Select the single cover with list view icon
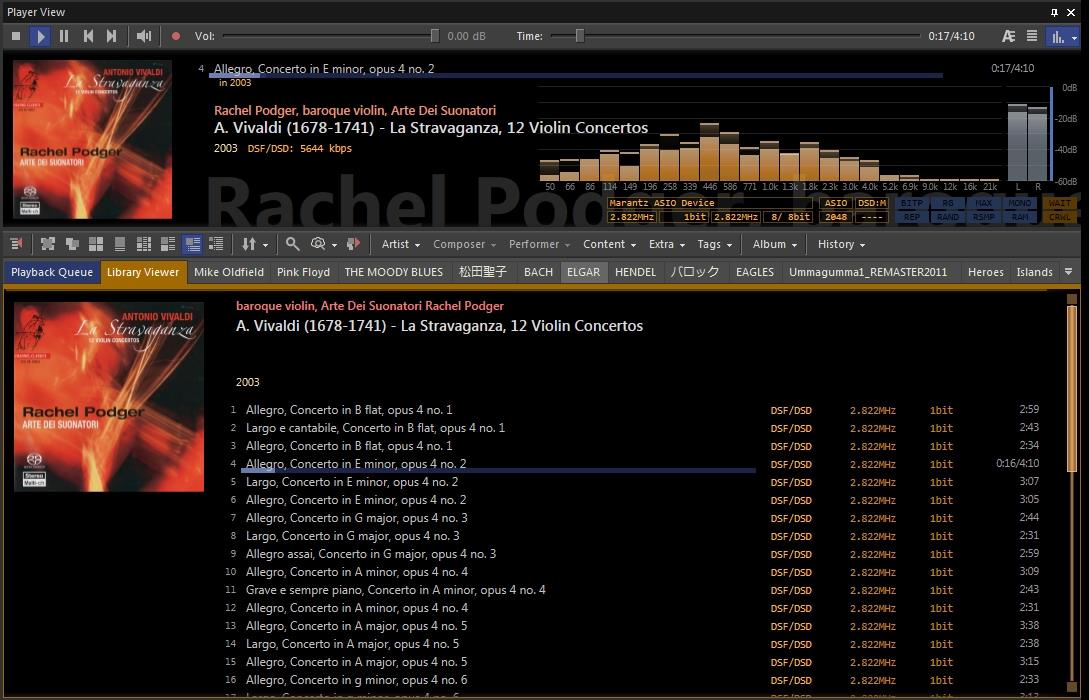Screen dimensions: 1089x700 (119, 244)
